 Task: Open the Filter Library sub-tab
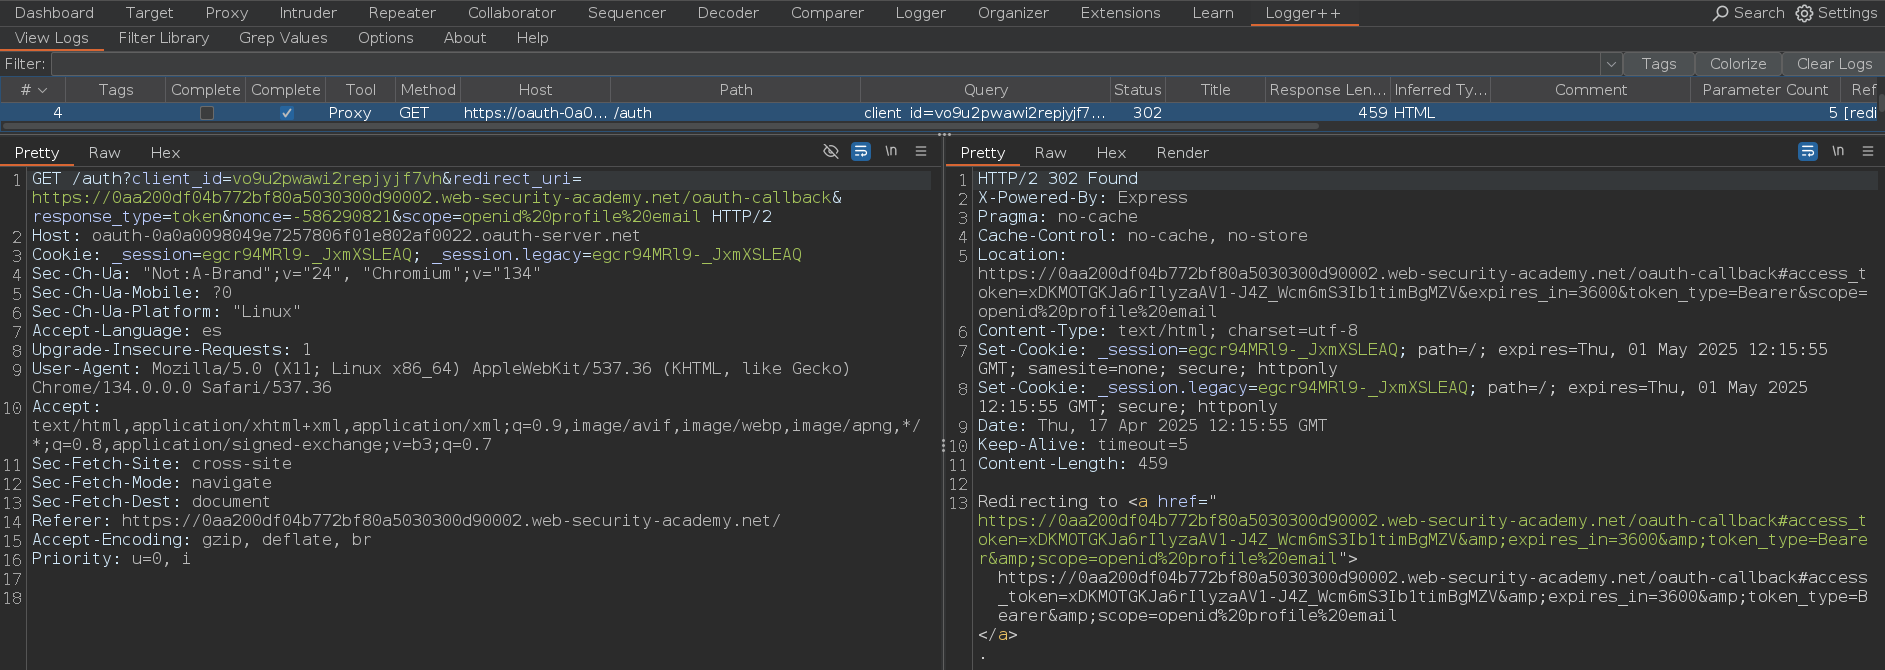click(164, 38)
